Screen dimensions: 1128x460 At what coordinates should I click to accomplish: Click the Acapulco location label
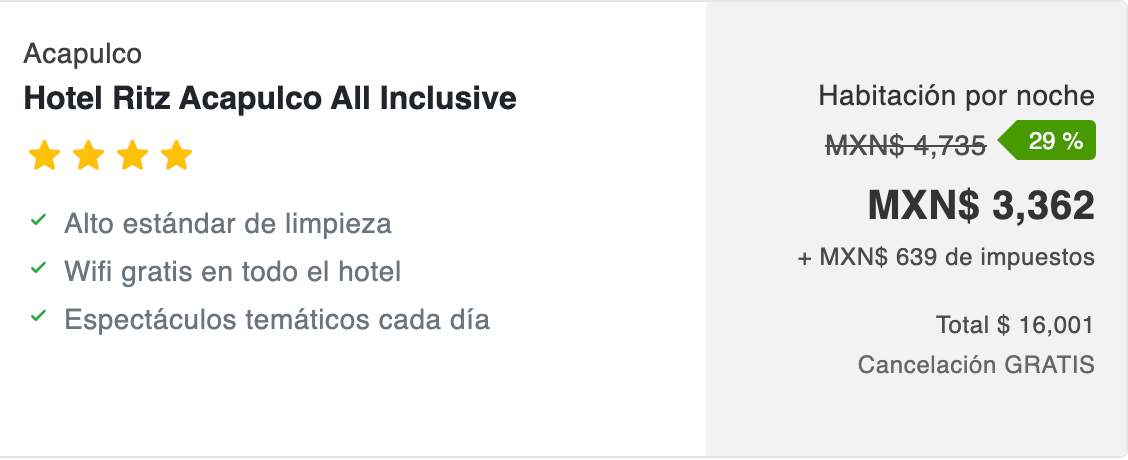82,52
